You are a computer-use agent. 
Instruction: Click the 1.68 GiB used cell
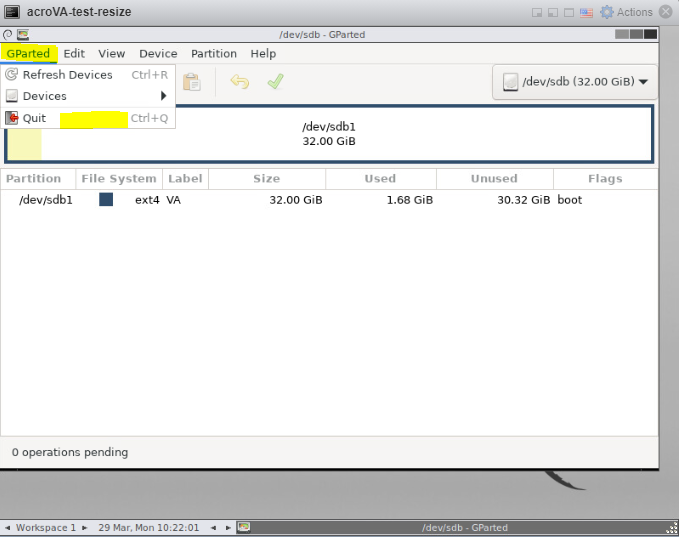tap(410, 200)
